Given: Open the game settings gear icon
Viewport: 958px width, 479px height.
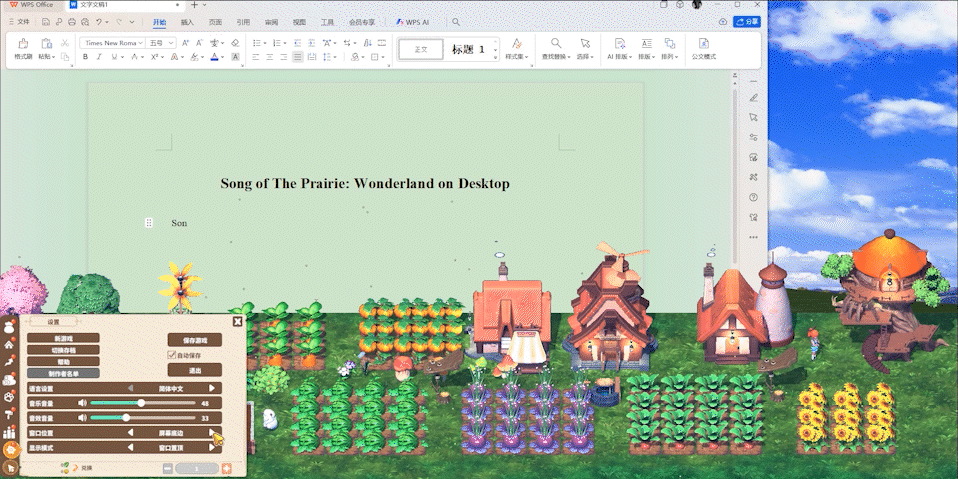Looking at the screenshot, I should (11, 450).
